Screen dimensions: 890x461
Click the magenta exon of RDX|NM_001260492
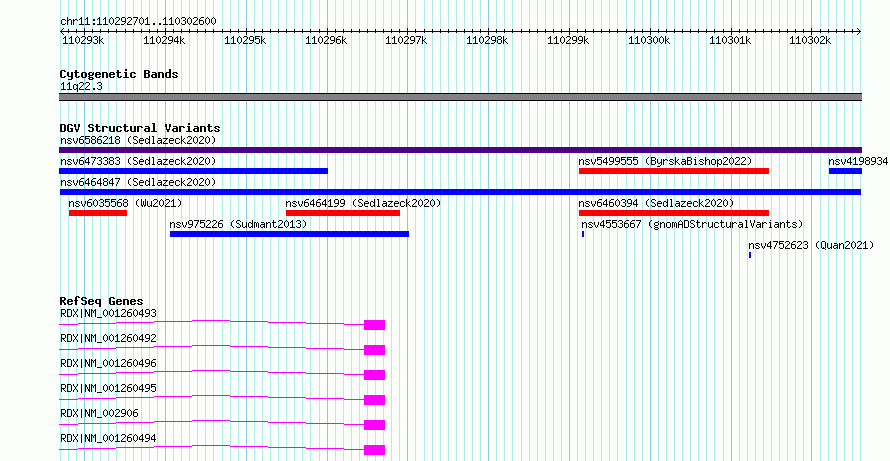[x=375, y=350]
